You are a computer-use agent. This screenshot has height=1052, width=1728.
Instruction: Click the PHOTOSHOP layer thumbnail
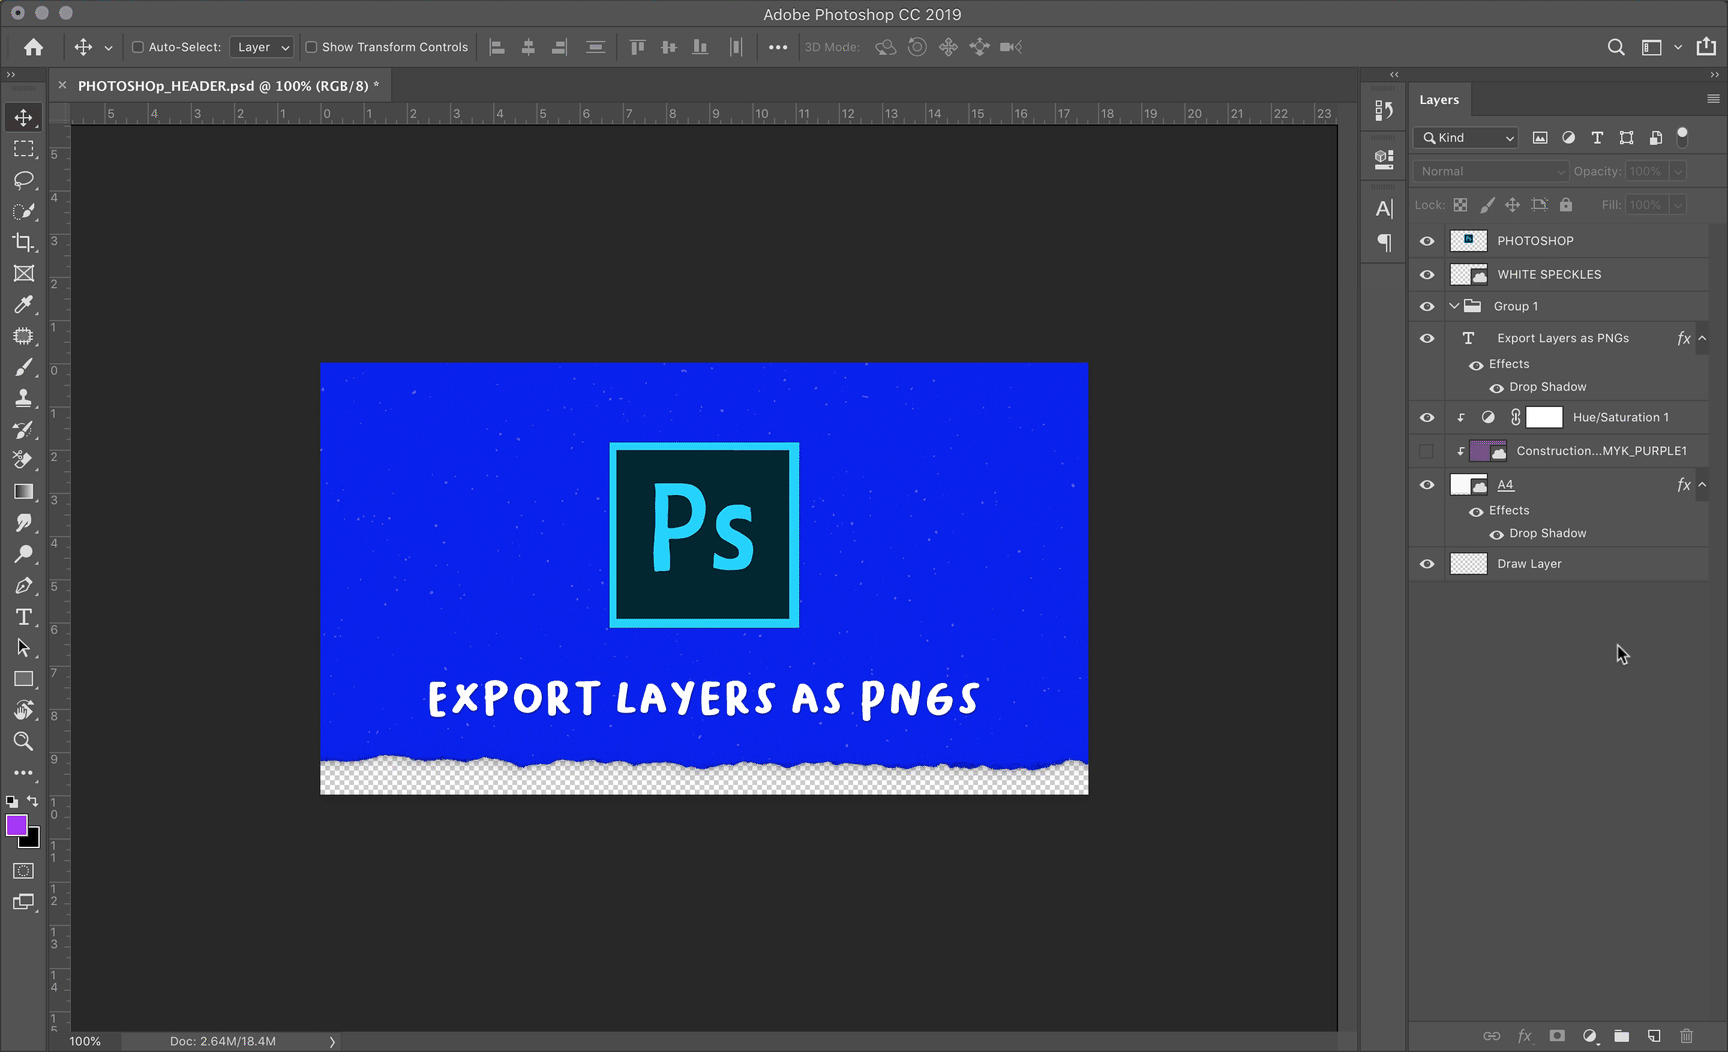(1468, 241)
